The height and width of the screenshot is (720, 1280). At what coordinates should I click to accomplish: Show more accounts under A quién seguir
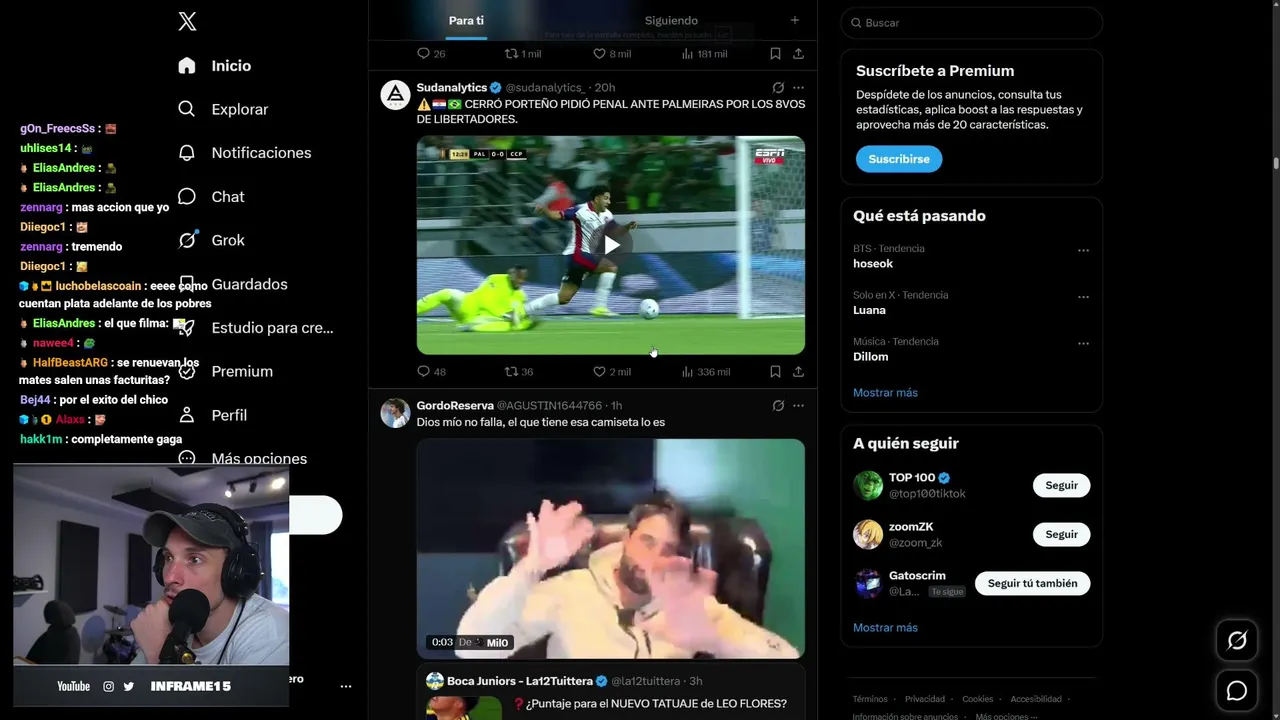pos(885,628)
